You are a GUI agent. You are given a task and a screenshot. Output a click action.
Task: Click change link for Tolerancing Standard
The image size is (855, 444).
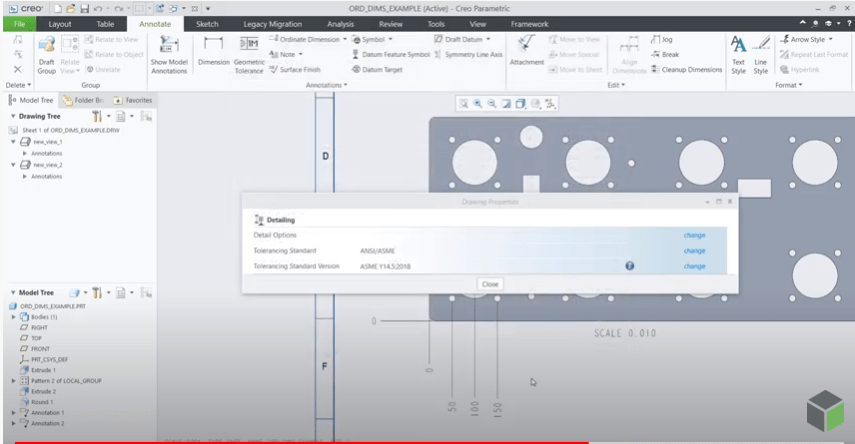tap(694, 251)
